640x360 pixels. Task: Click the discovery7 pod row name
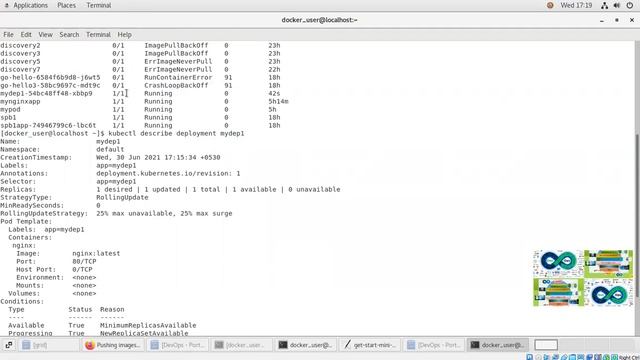(20, 69)
